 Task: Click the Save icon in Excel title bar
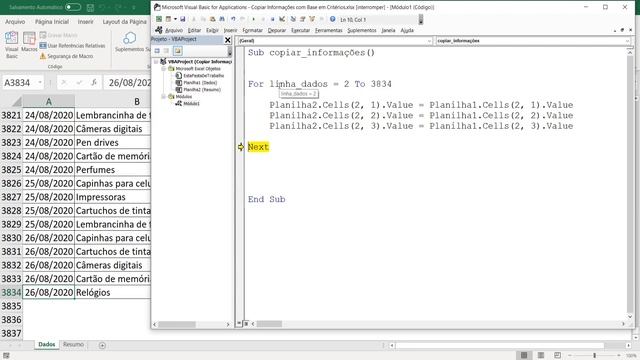pos(91,7)
